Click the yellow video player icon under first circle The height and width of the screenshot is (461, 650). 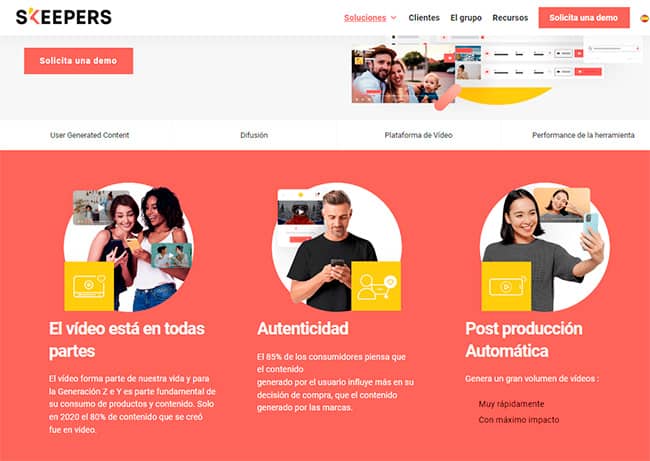[x=89, y=286]
